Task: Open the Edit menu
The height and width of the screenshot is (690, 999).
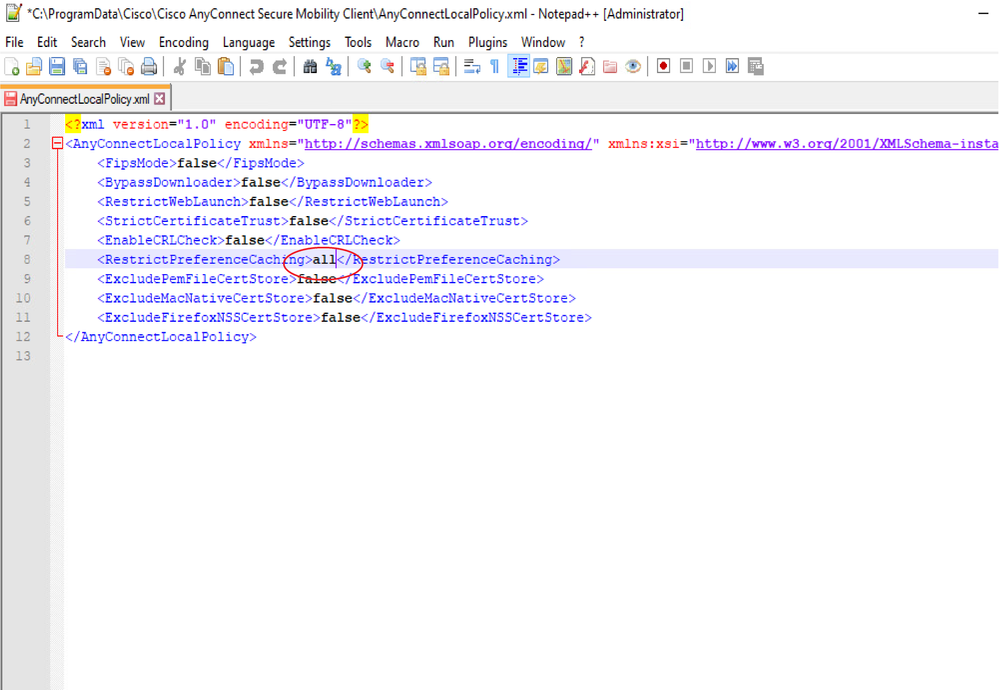Action: (47, 42)
